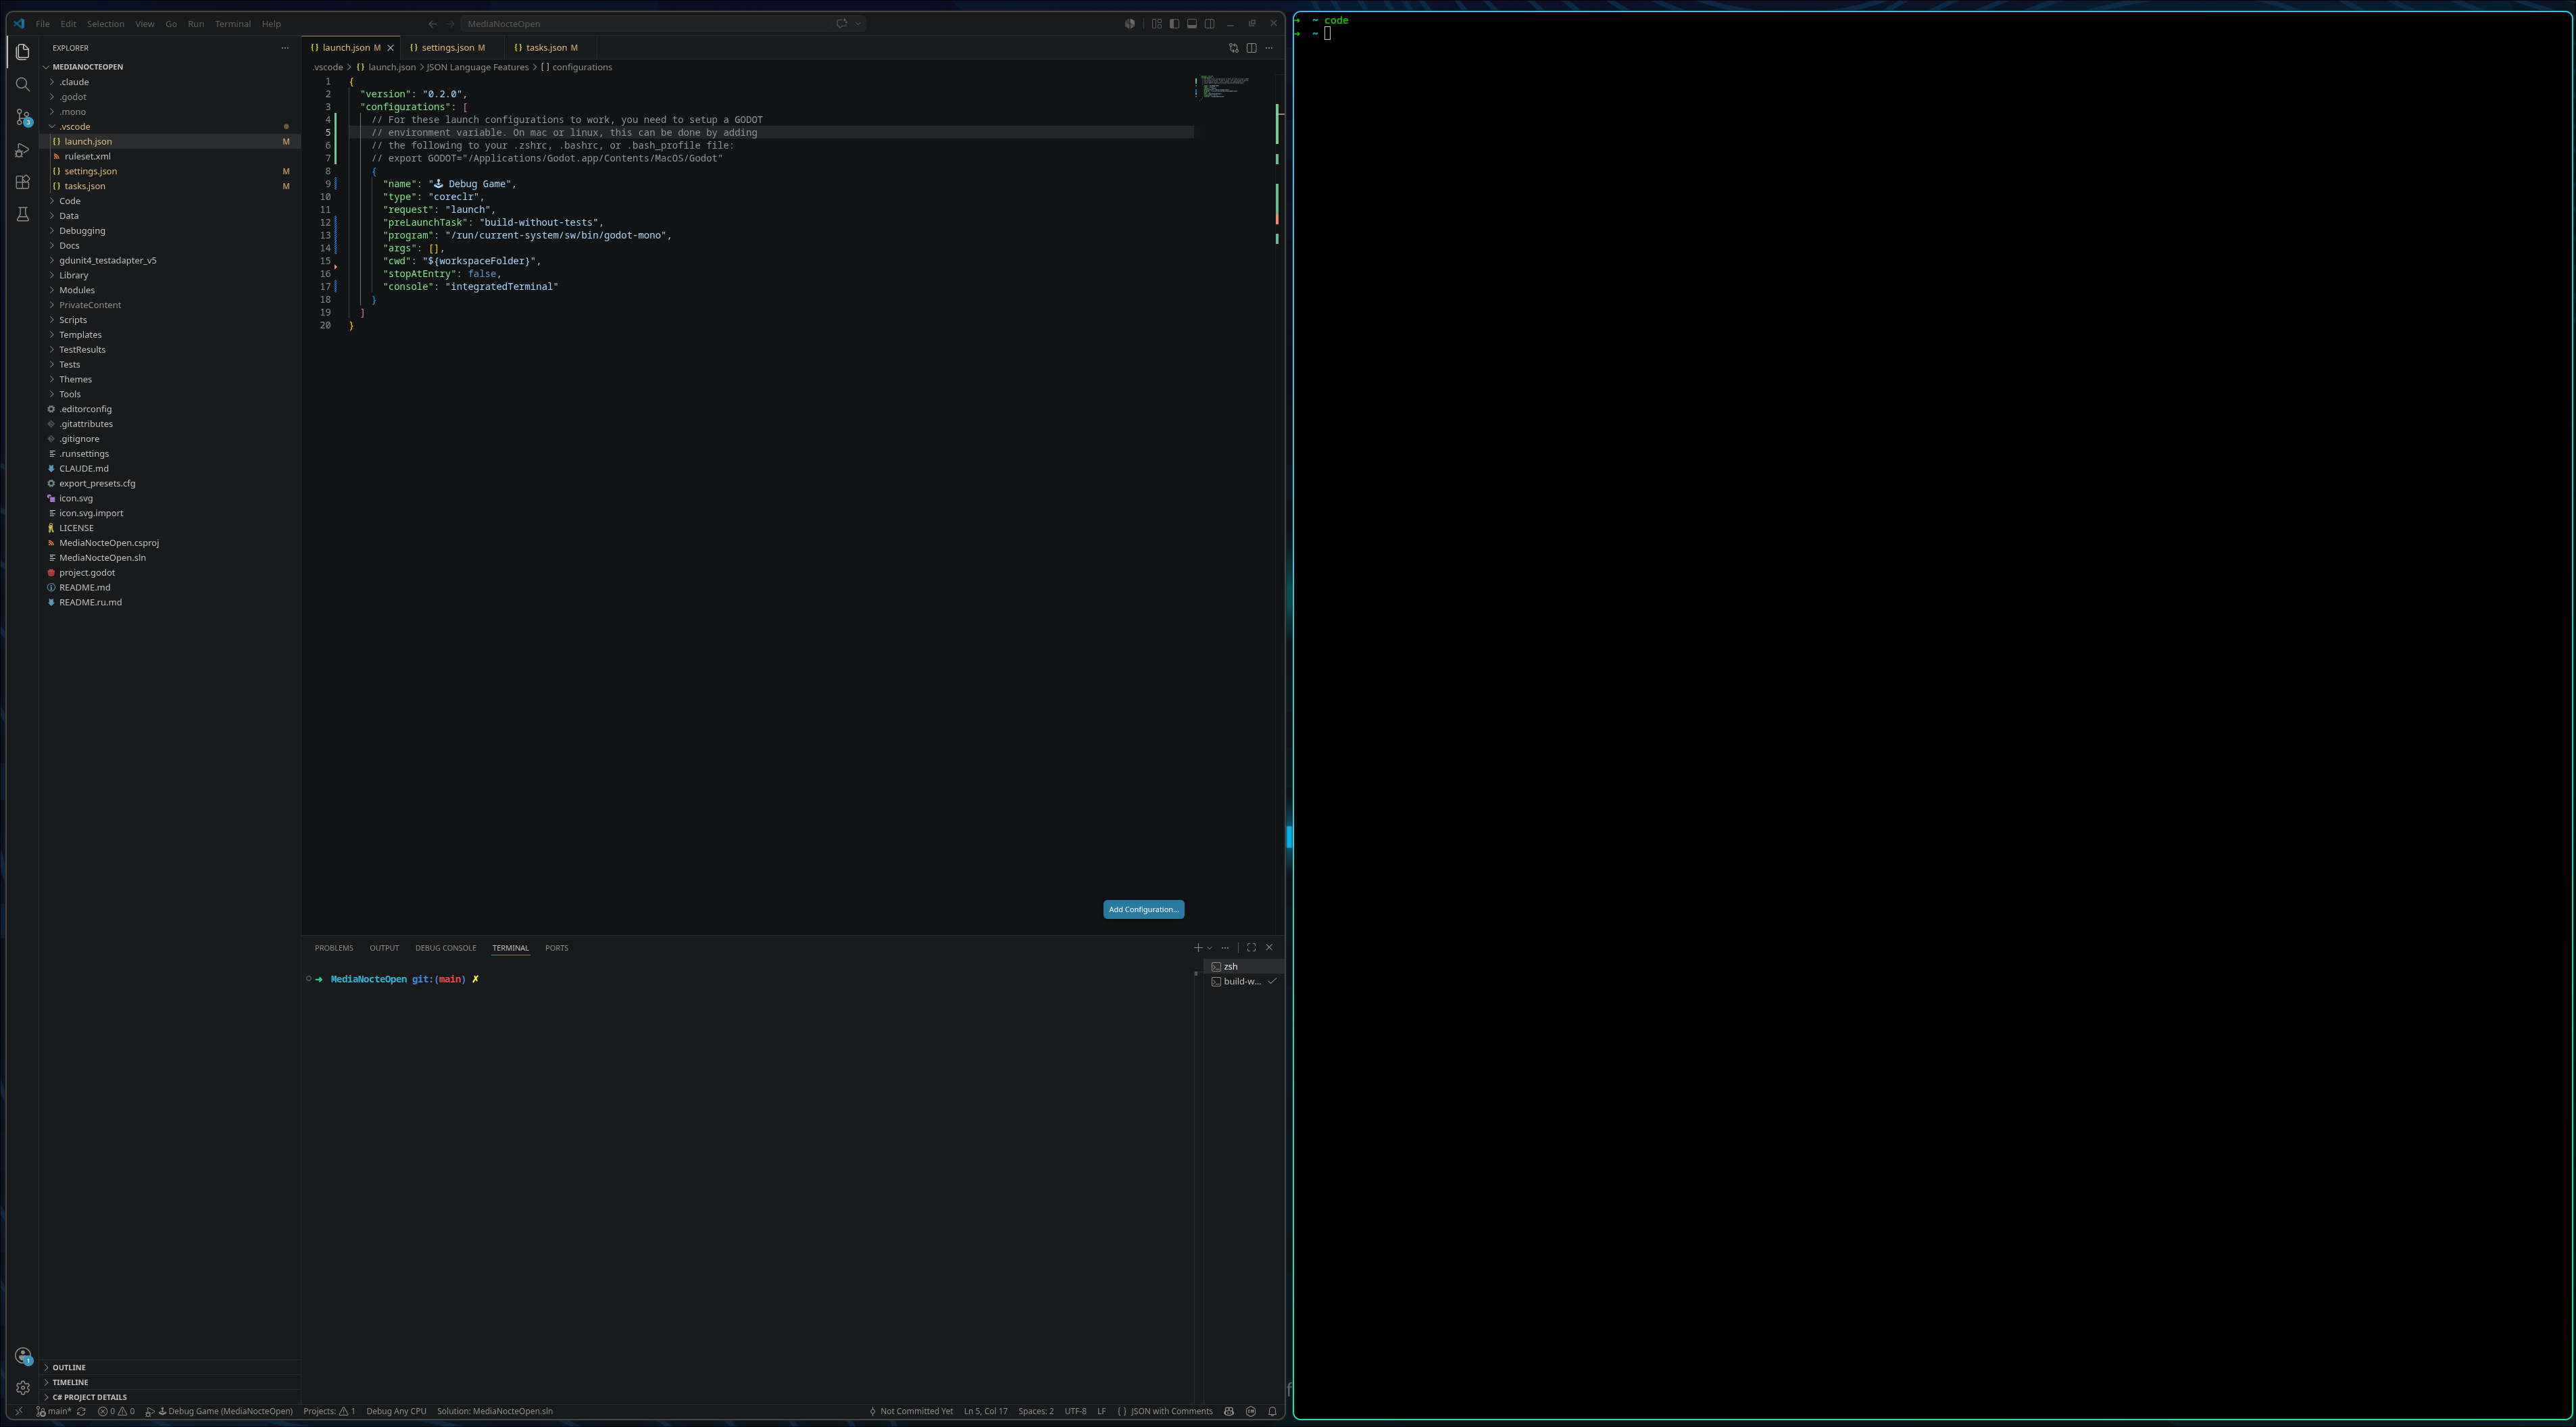Collapse the MEDIANOCTEOPEN root folder
The image size is (2576, 1427).
pyautogui.click(x=170, y=67)
